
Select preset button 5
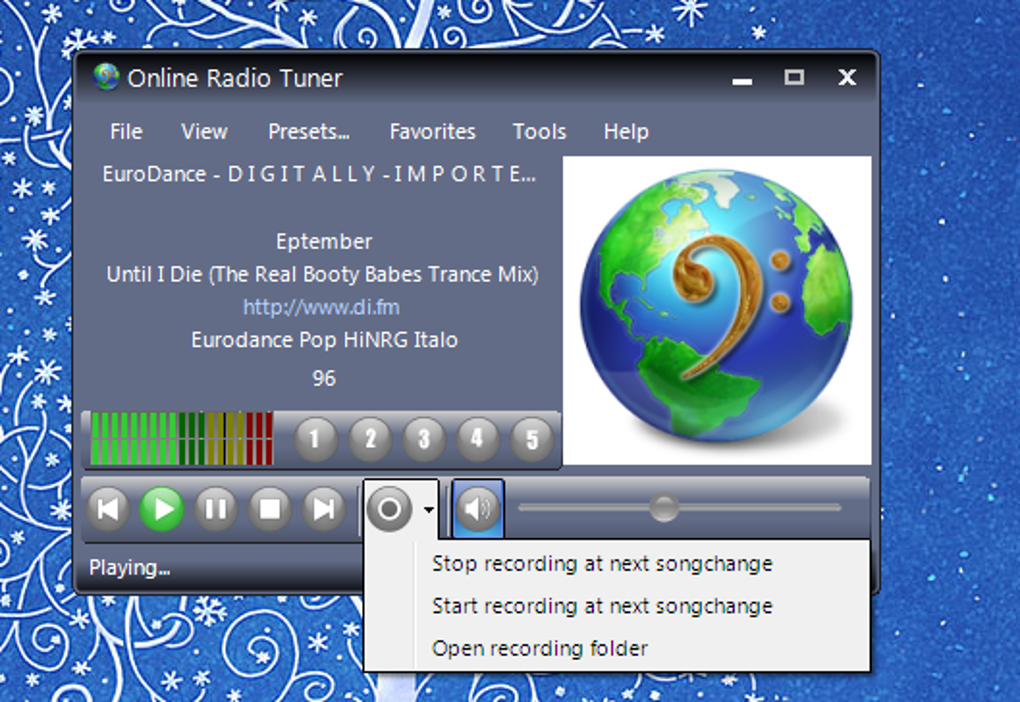(x=532, y=439)
